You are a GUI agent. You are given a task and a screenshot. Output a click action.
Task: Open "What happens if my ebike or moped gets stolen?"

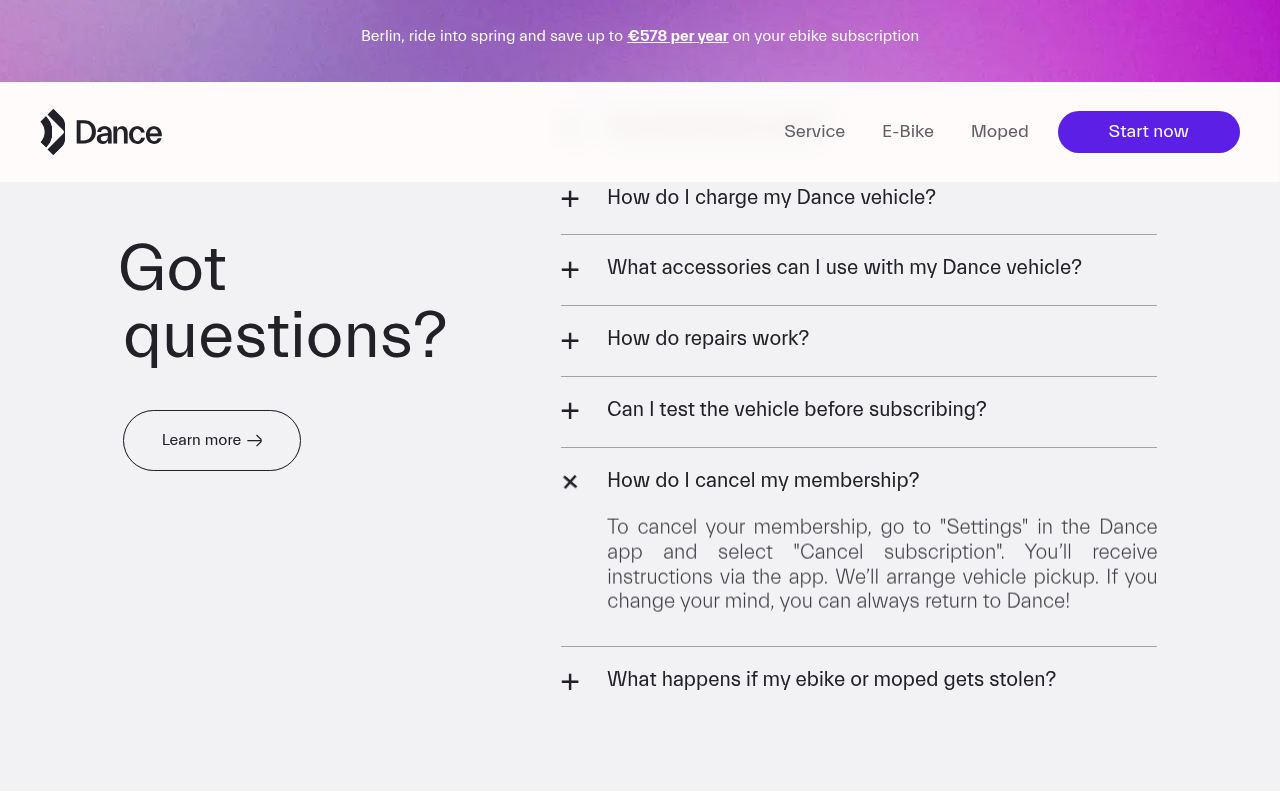coord(831,680)
